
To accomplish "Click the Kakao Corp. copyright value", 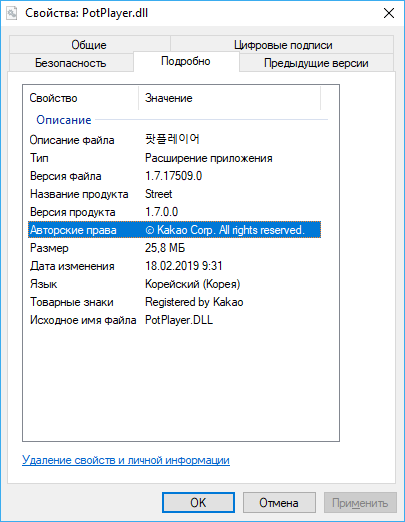I will tap(225, 230).
